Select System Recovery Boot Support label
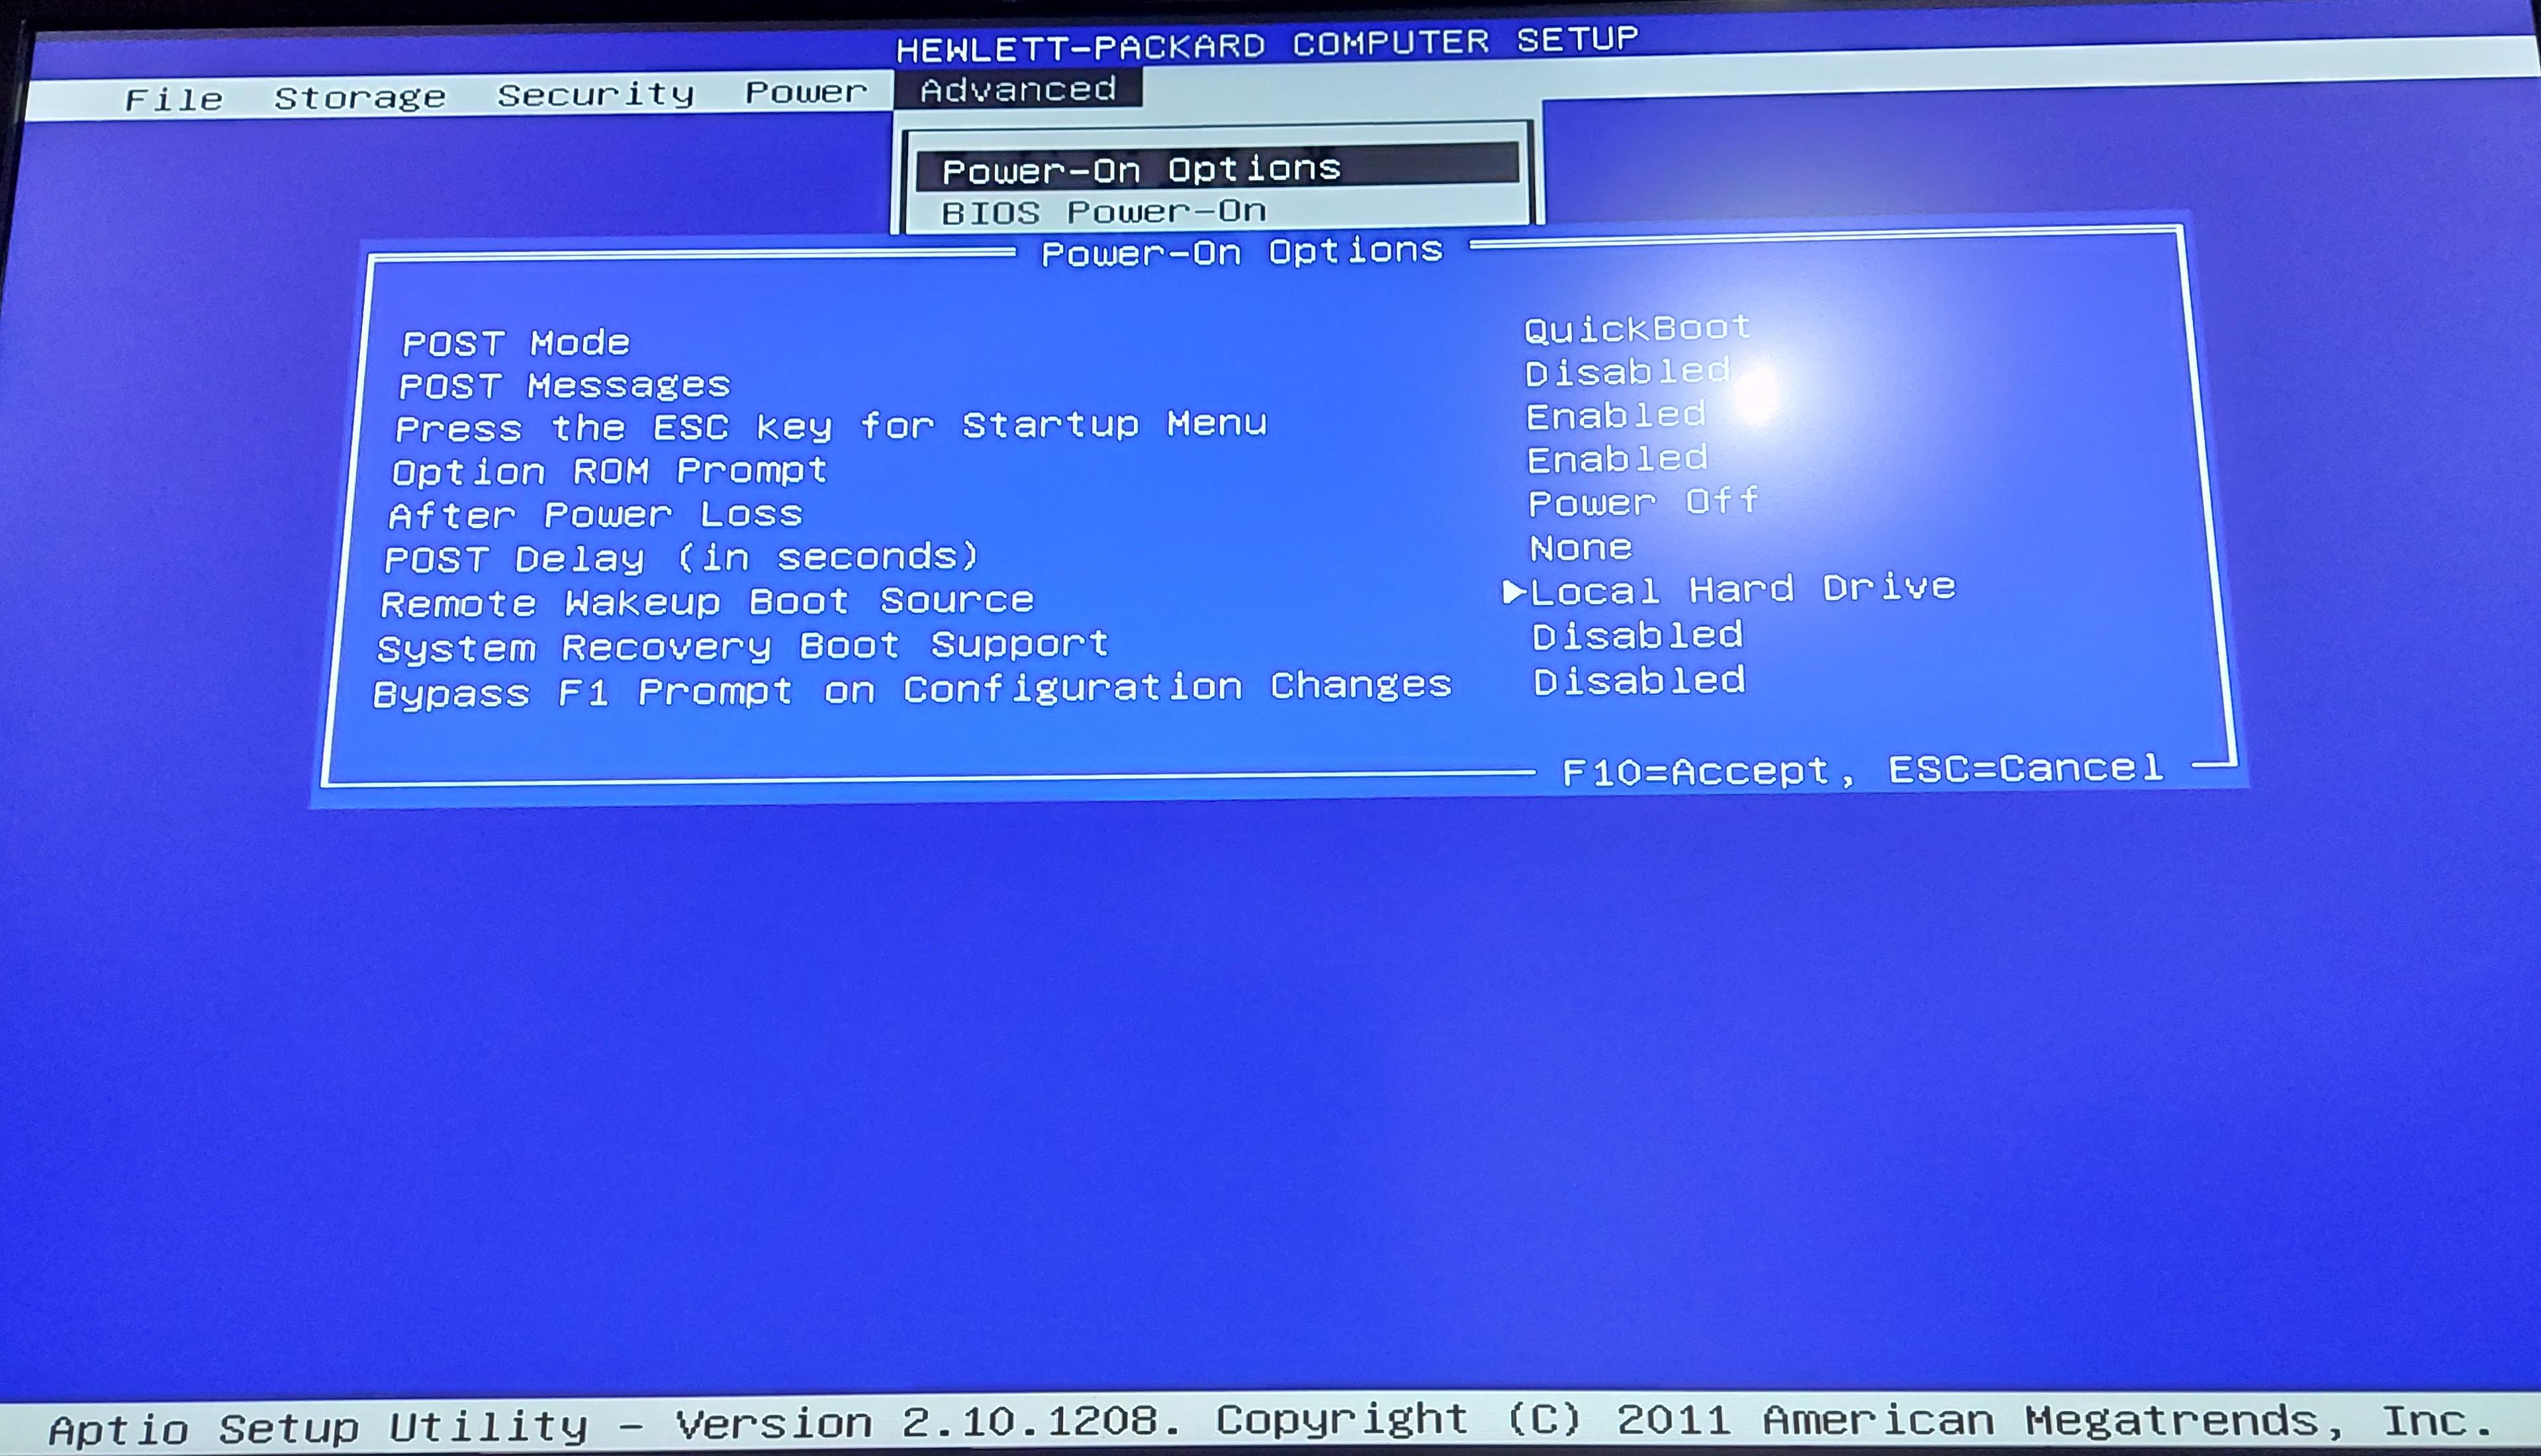The width and height of the screenshot is (2541, 1456). [743, 646]
